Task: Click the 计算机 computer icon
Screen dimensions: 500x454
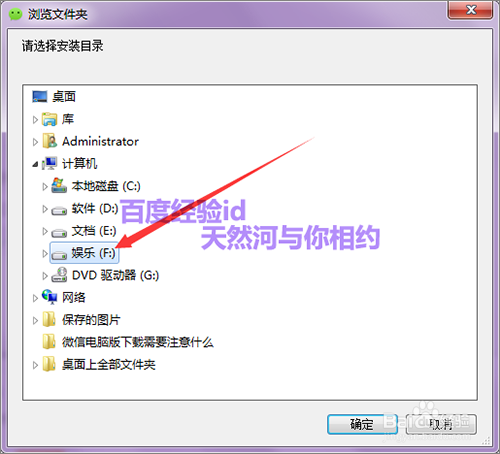Action: pos(49,164)
